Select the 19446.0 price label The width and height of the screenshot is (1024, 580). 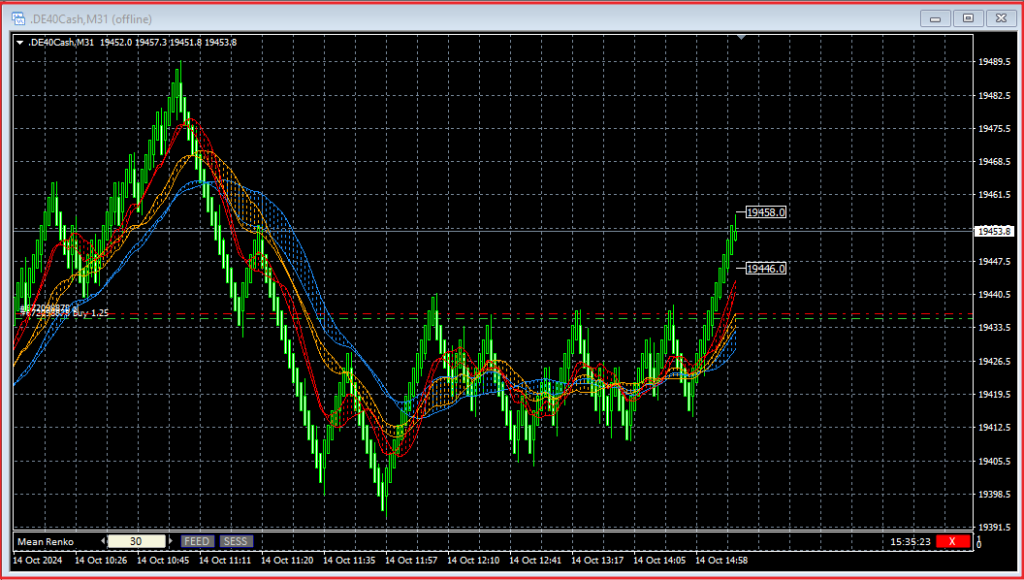tap(767, 269)
